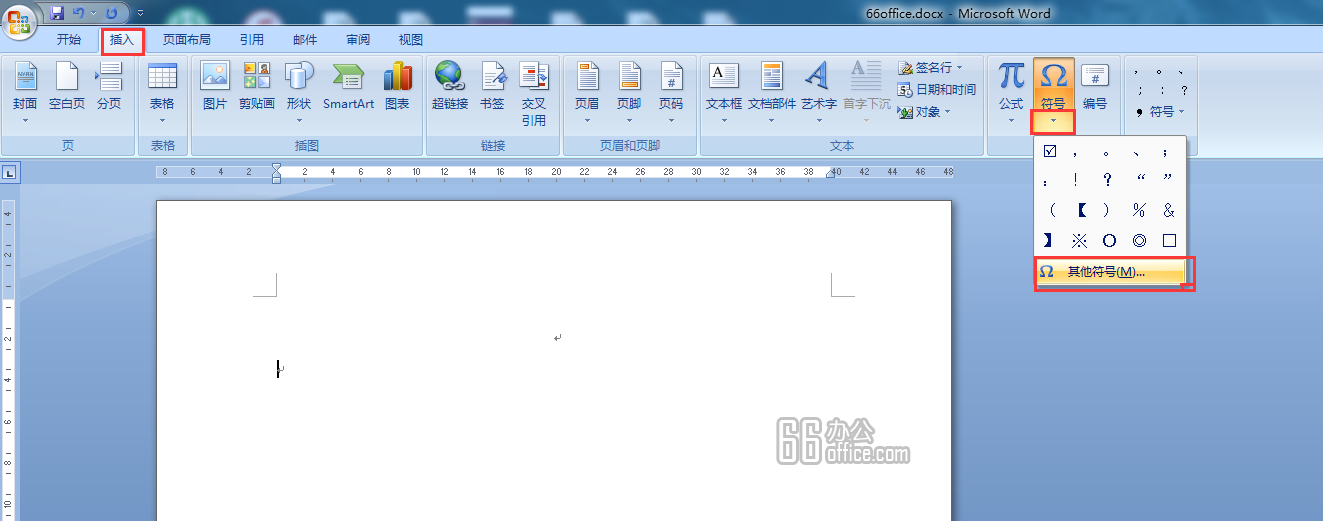
Task: Expand the 表格 table dropdown
Action: tap(162, 120)
